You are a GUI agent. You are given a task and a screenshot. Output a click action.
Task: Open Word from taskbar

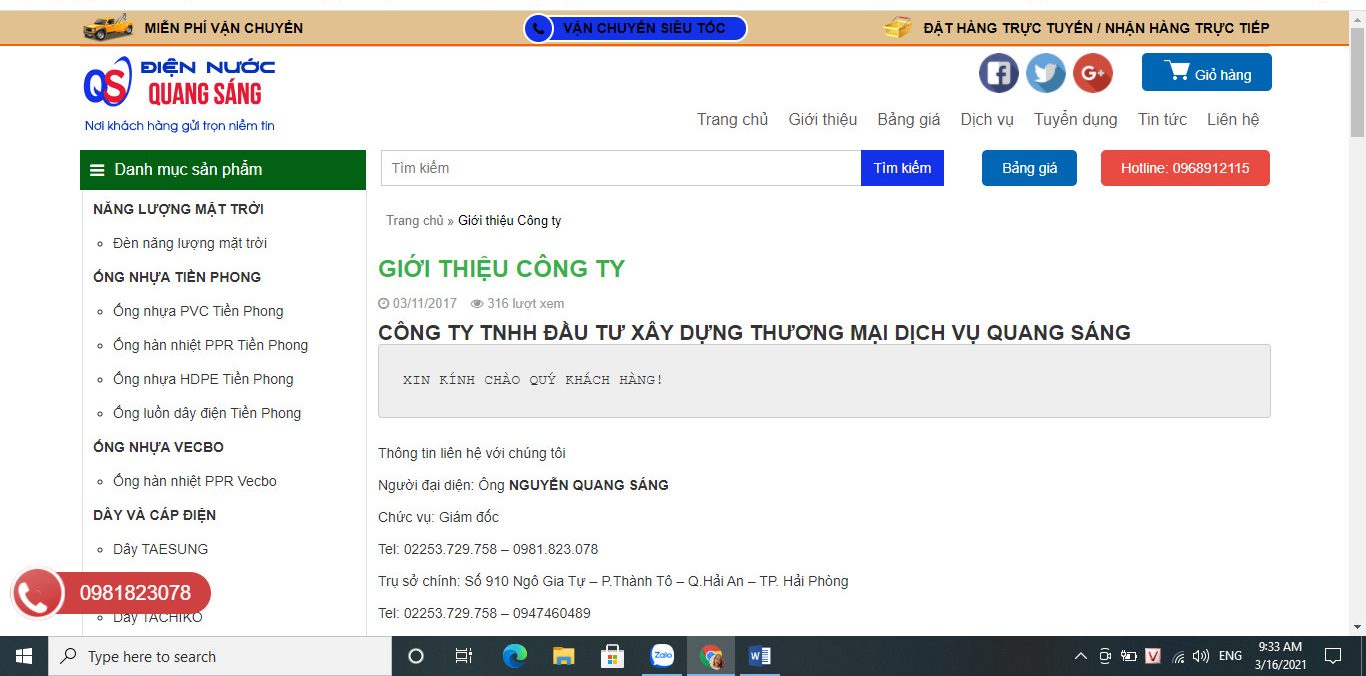tap(760, 656)
